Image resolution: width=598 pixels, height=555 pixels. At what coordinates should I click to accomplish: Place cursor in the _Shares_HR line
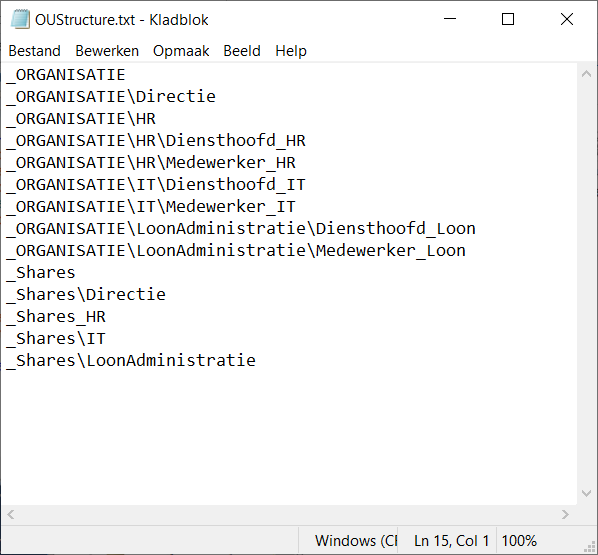pos(56,317)
